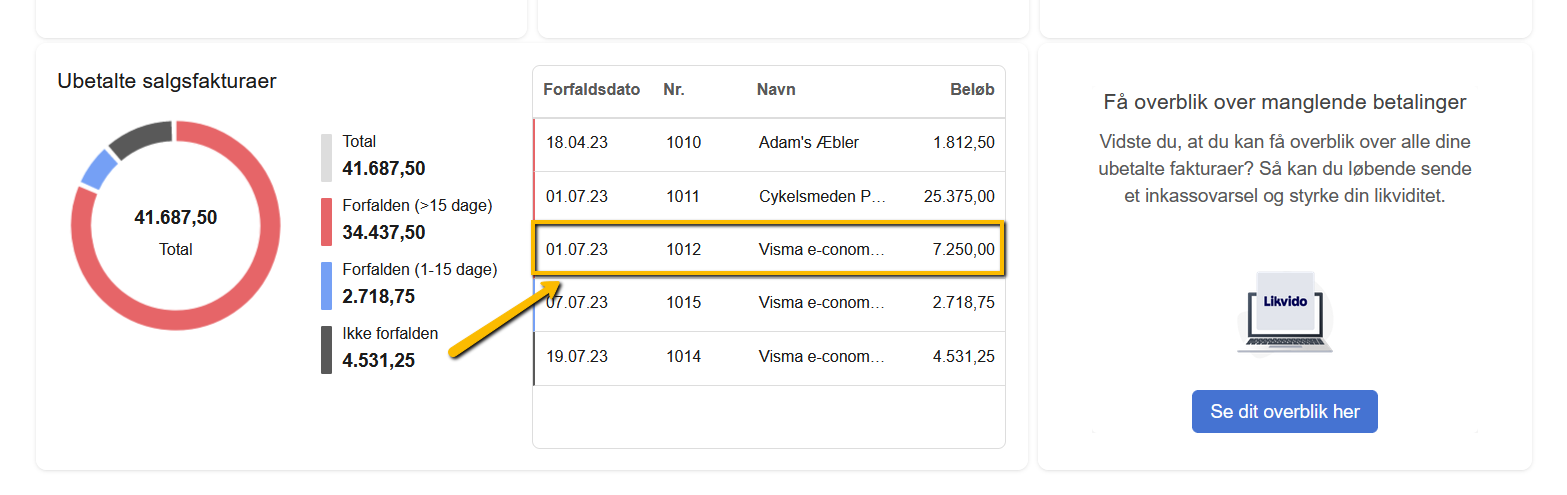Screen dimensions: 1567x495
Task: Click "Få overblik over manglende betalinger" heading
Action: tap(1285, 102)
